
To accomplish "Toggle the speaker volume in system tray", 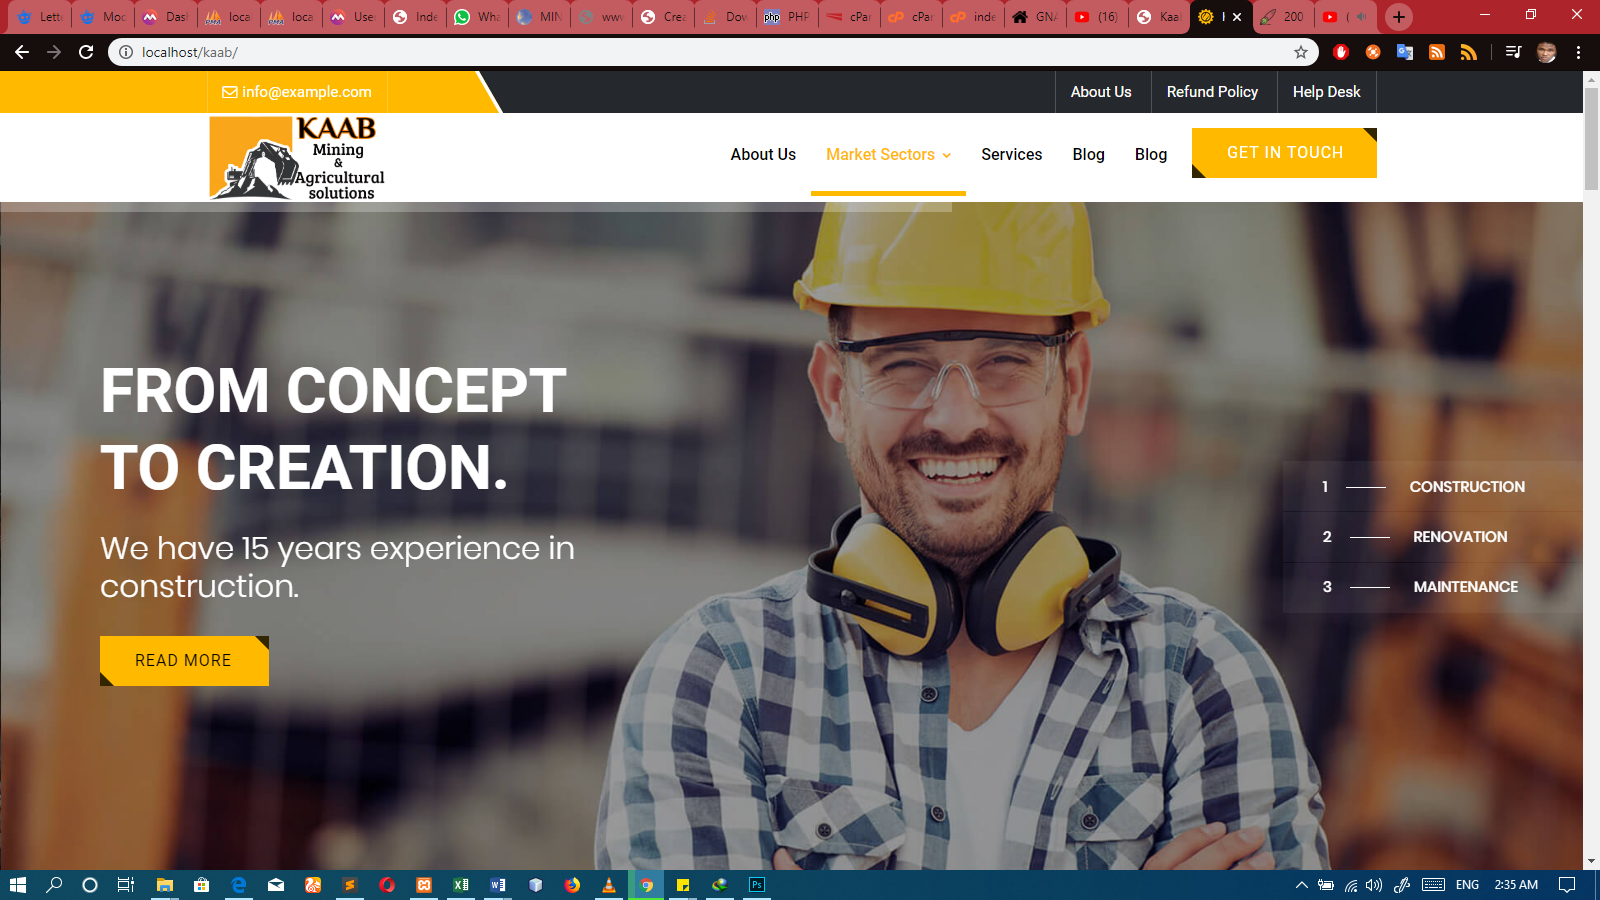I will 1374,885.
